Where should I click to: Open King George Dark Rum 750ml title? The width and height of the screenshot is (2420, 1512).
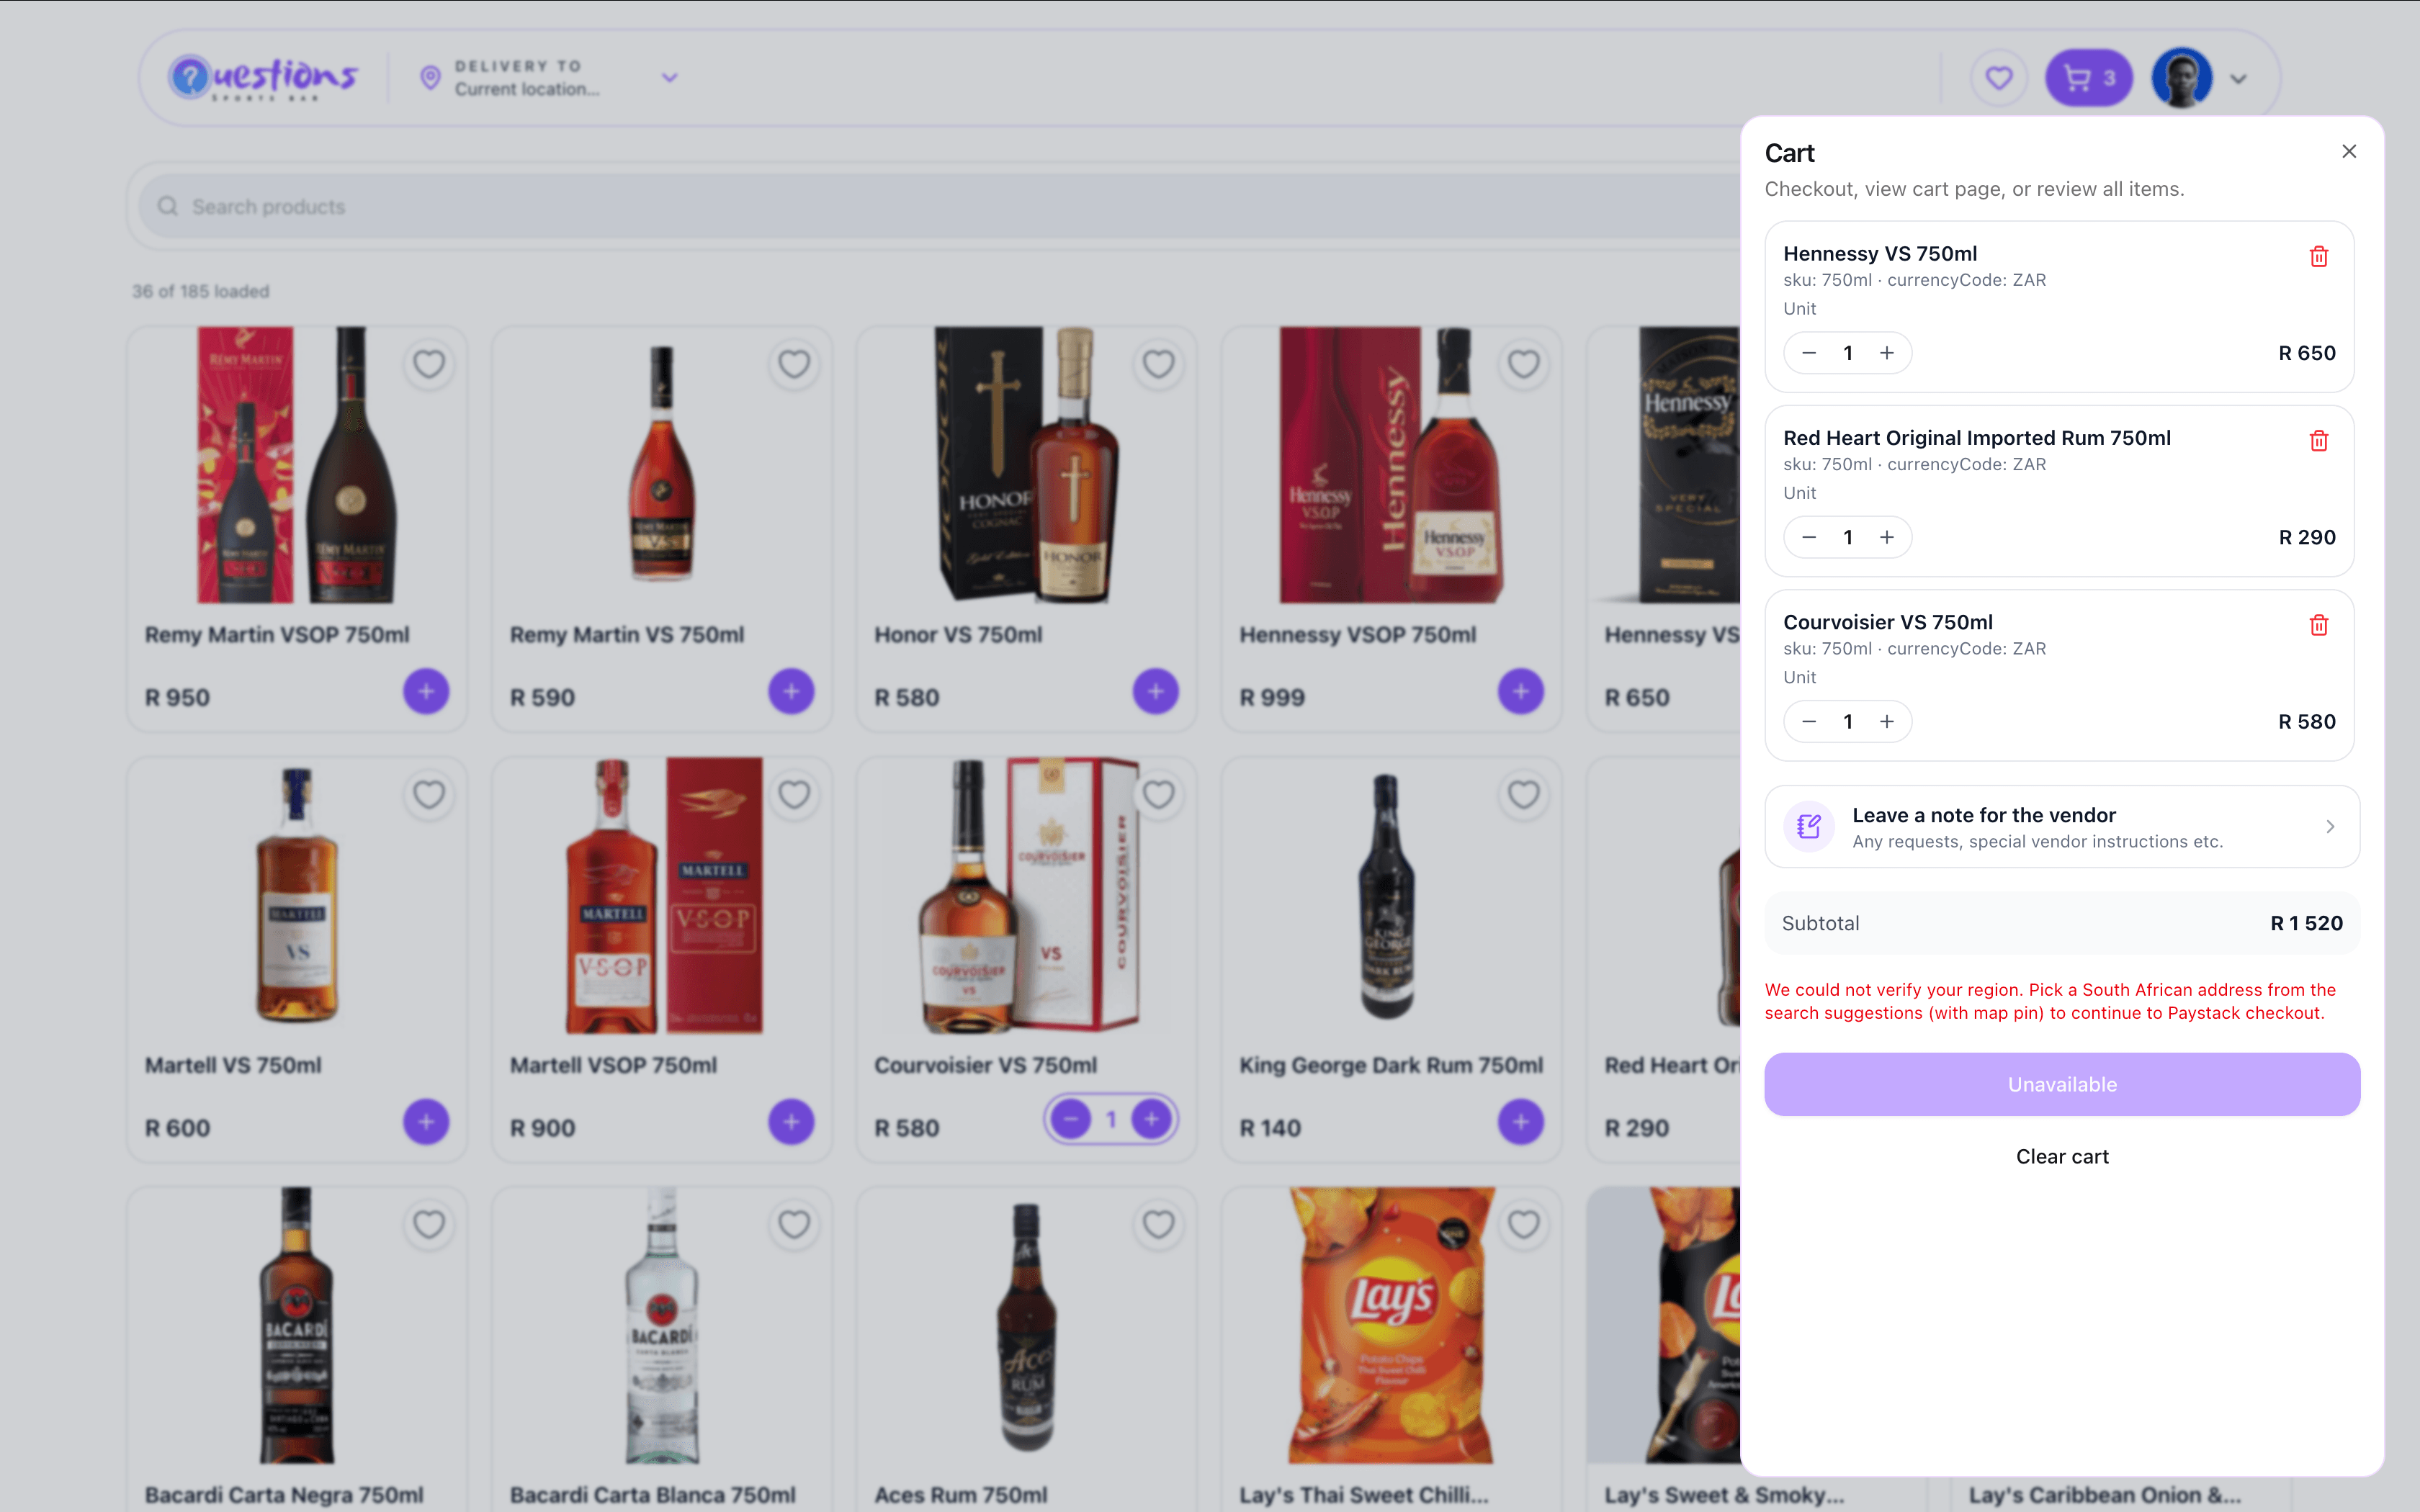click(x=1391, y=1066)
